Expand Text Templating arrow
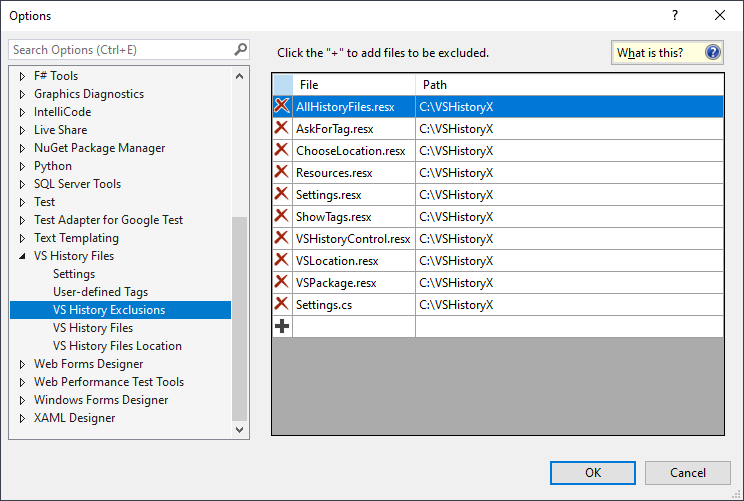744x501 pixels. (22, 238)
